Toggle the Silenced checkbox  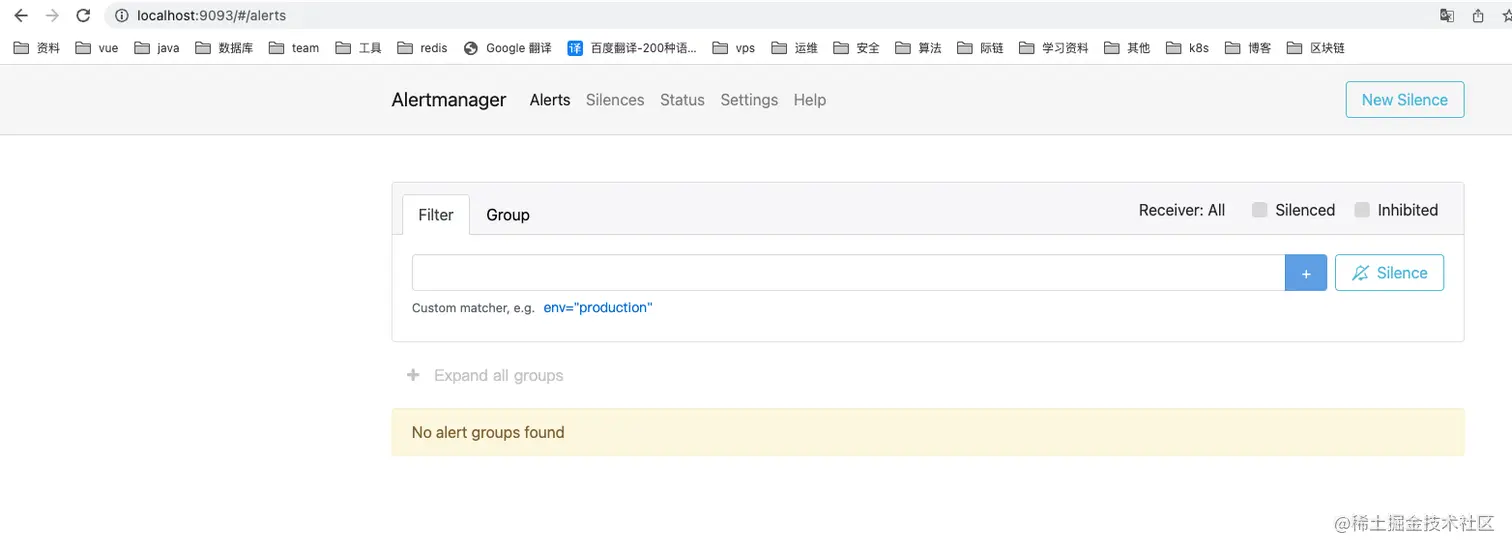click(1260, 210)
